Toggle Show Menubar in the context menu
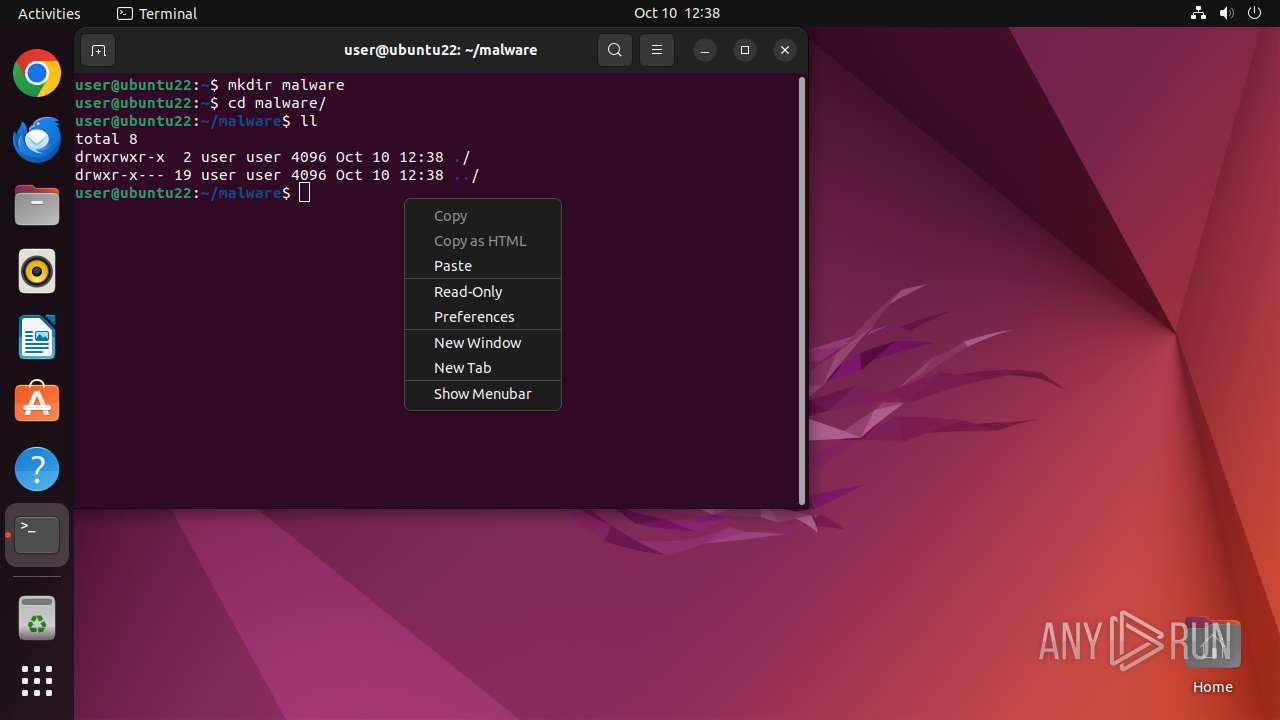Viewport: 1280px width, 720px height. coord(483,393)
